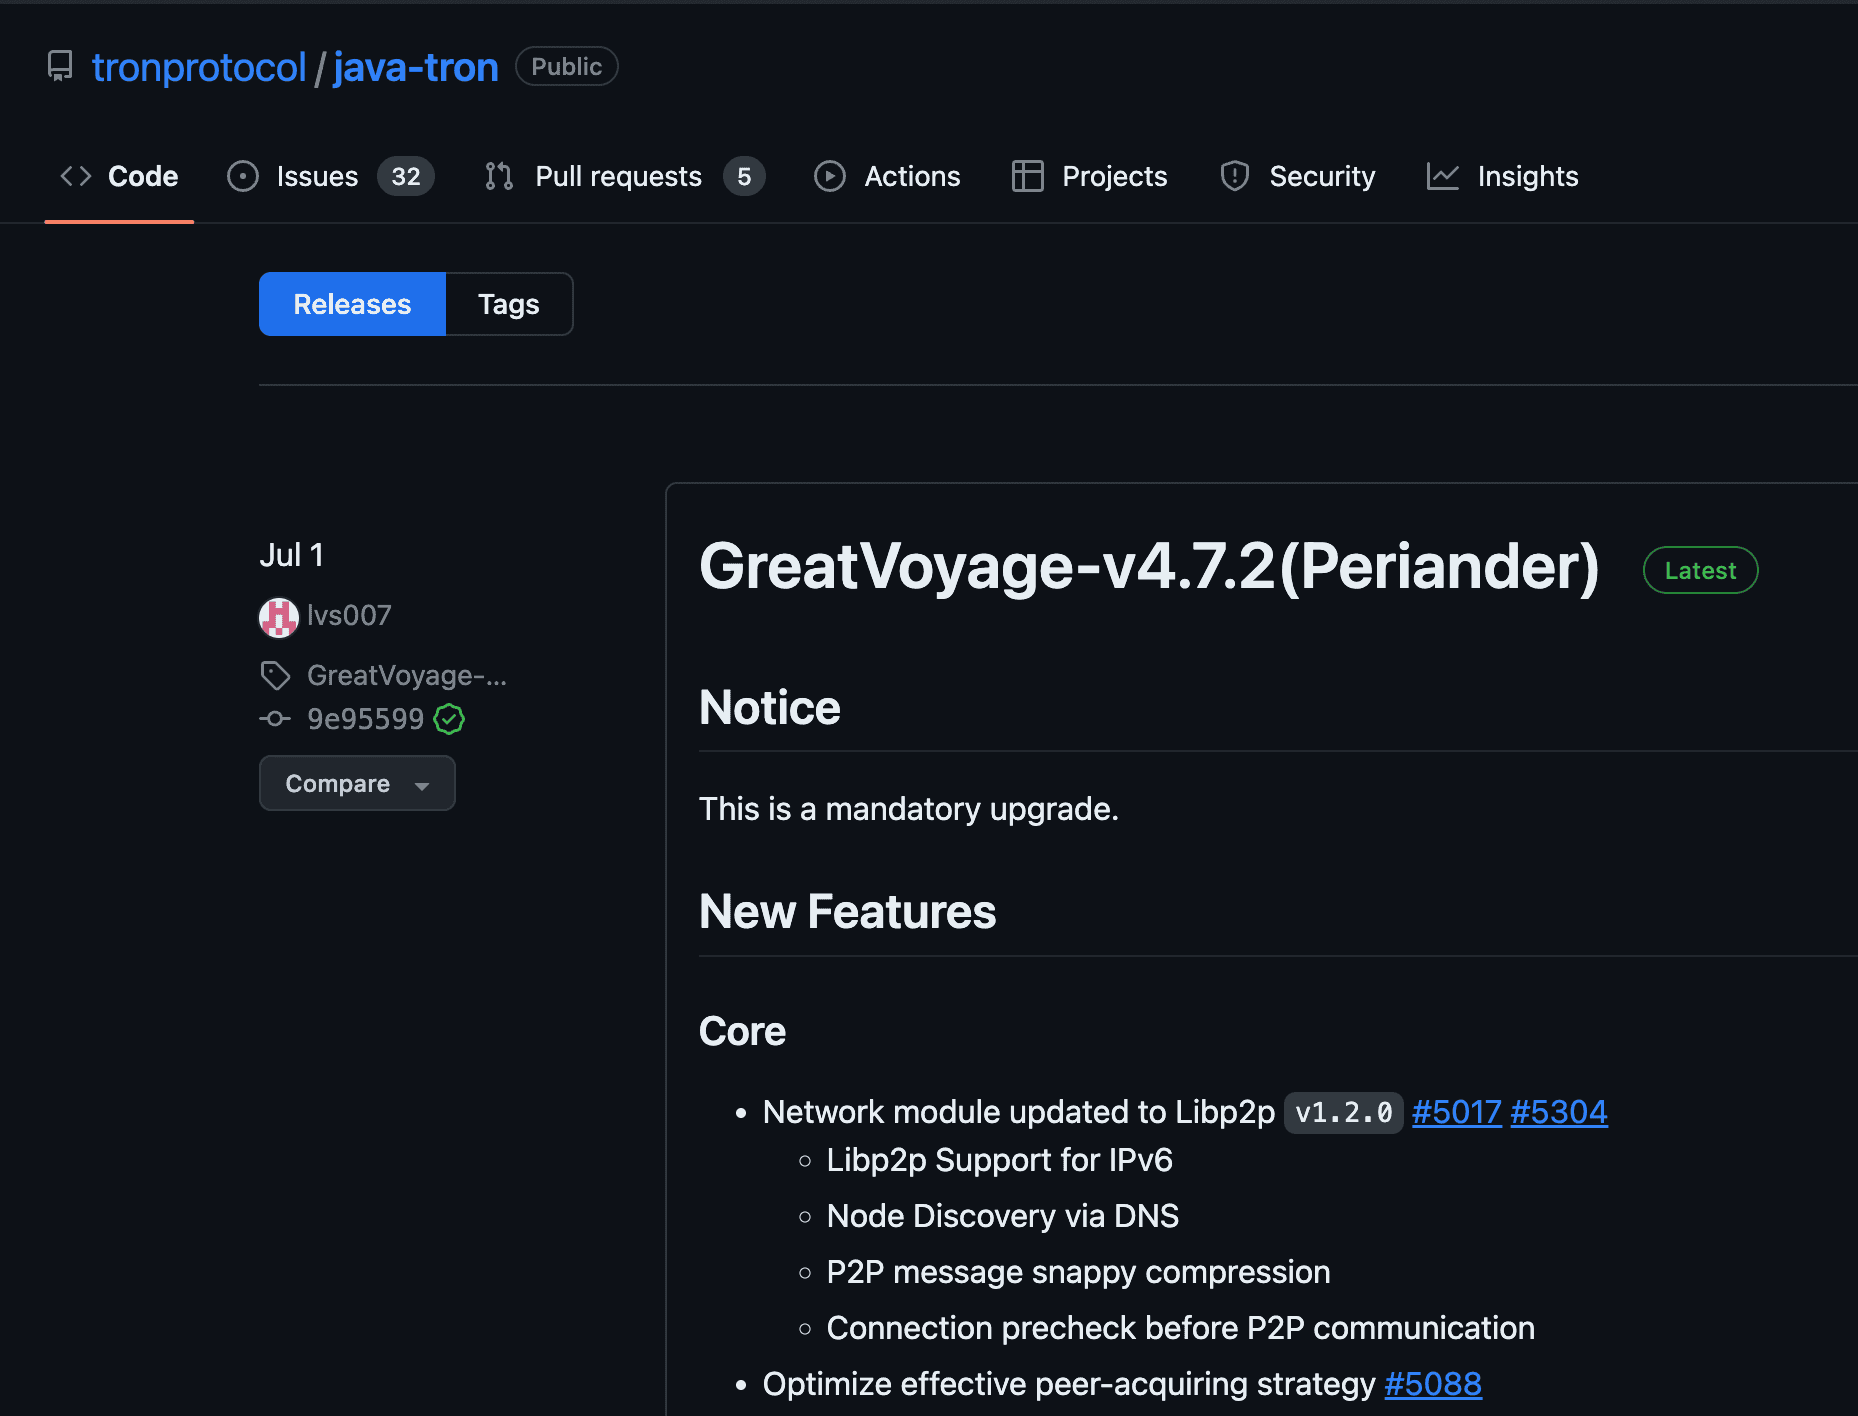The width and height of the screenshot is (1858, 1416).
Task: Click the repository book icon beside tronprotocol
Action: coord(60,66)
